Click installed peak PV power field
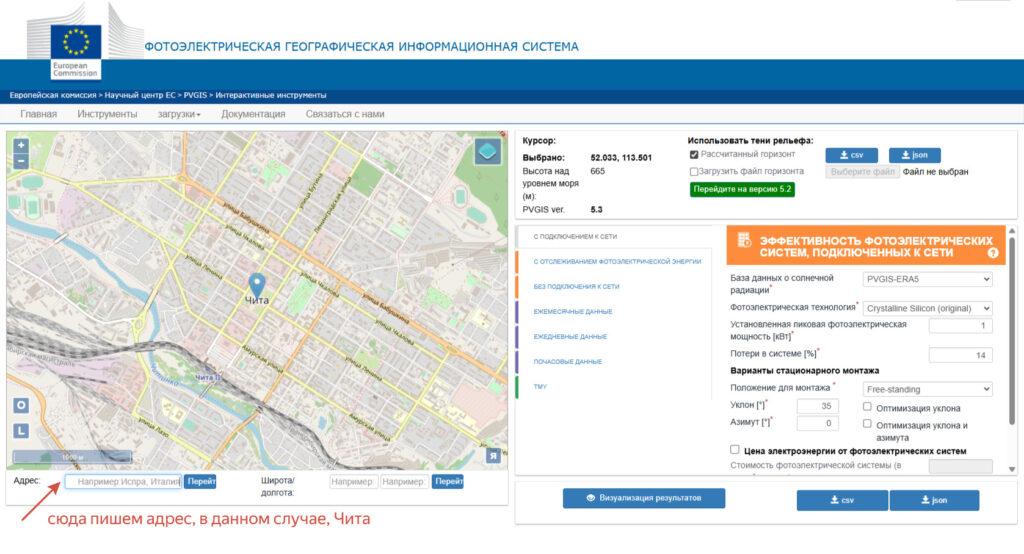Image resolution: width=1024 pixels, height=554 pixels. click(960, 325)
